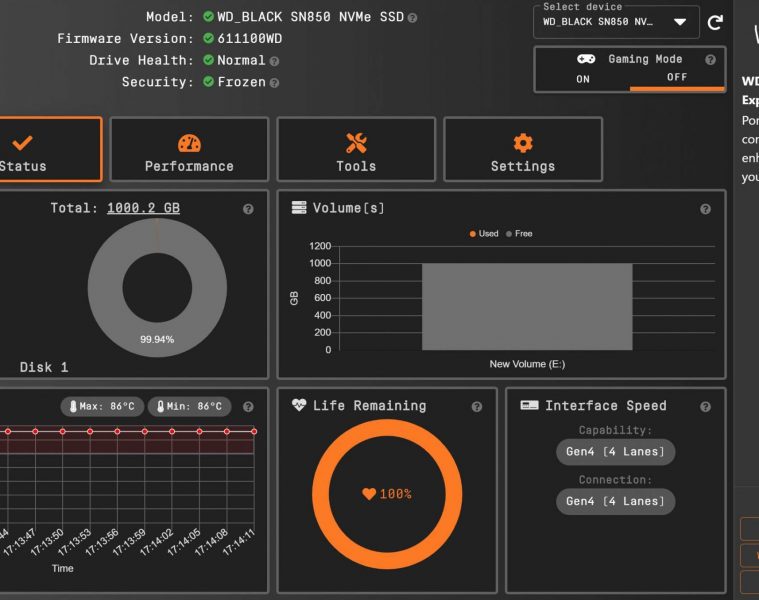759x600 pixels.
Task: Click the Disk 1 label
Action: coord(44,367)
